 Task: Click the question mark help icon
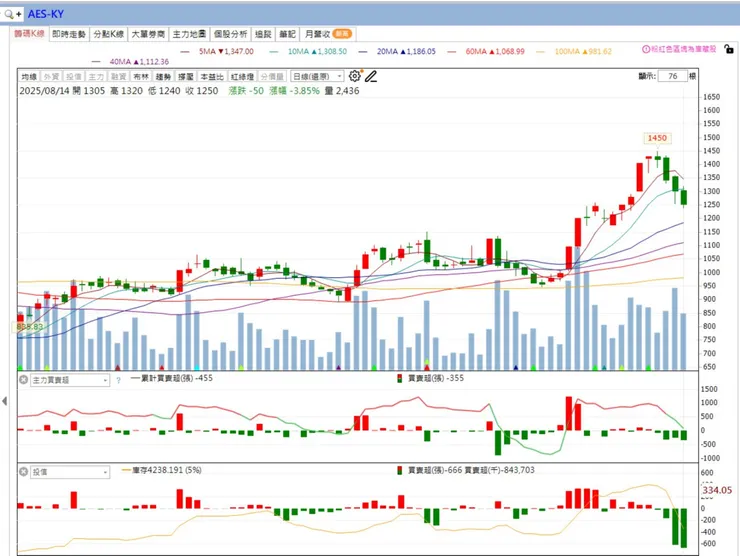coord(118,380)
